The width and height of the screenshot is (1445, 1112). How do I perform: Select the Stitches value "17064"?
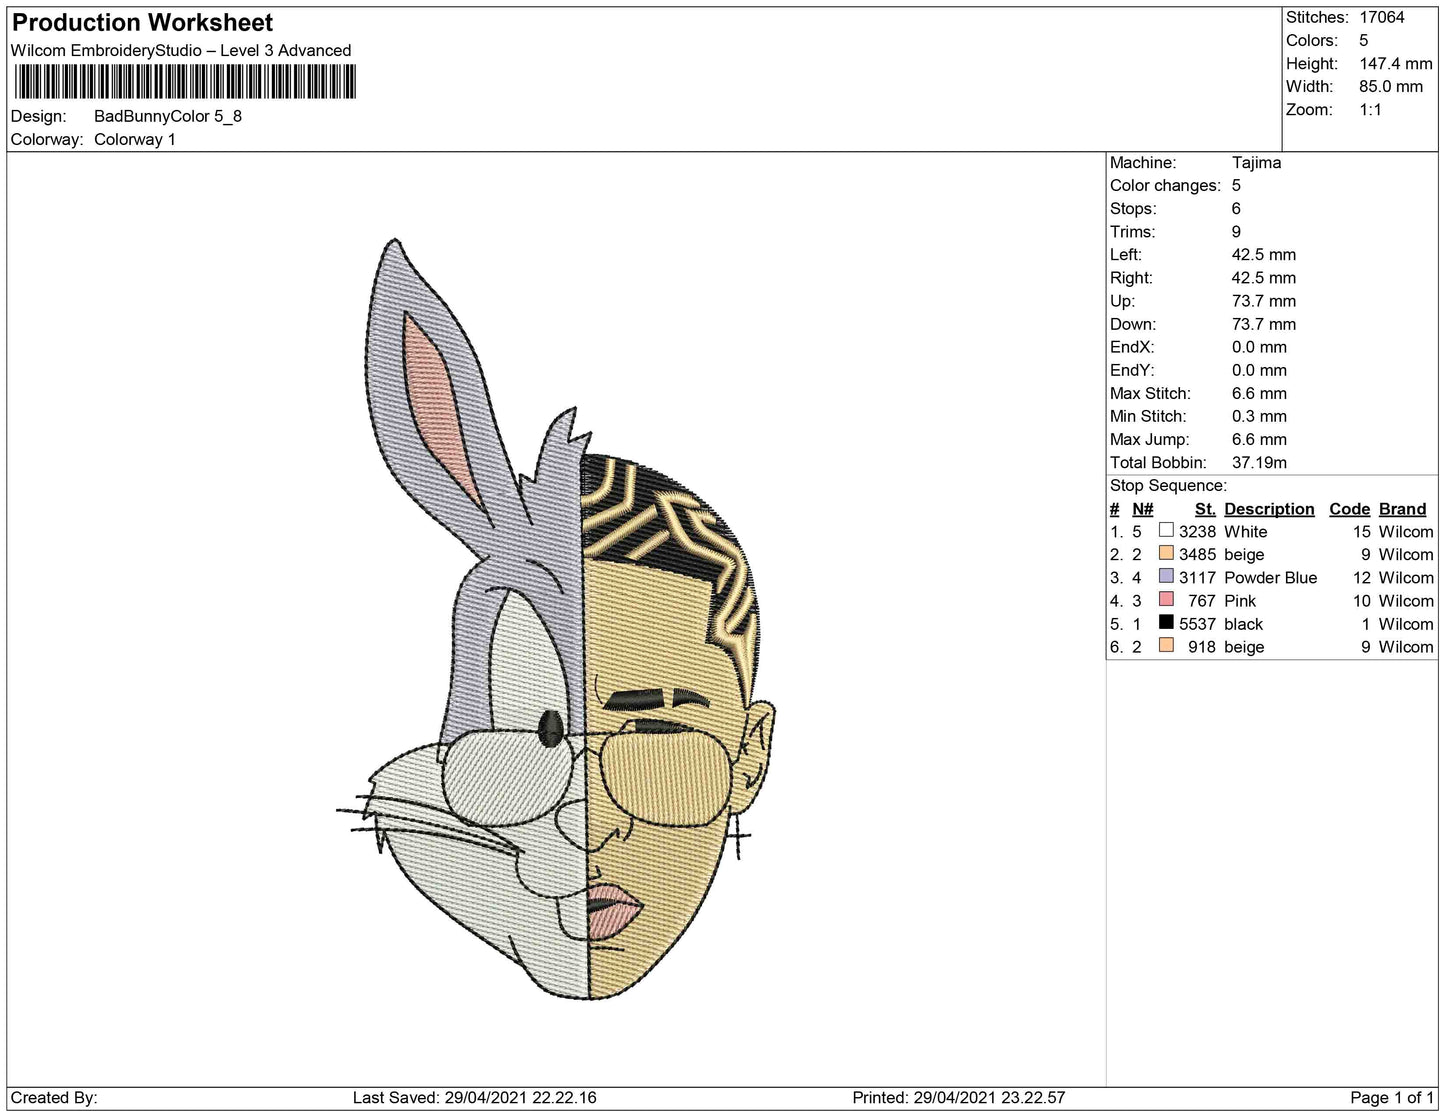[1382, 17]
